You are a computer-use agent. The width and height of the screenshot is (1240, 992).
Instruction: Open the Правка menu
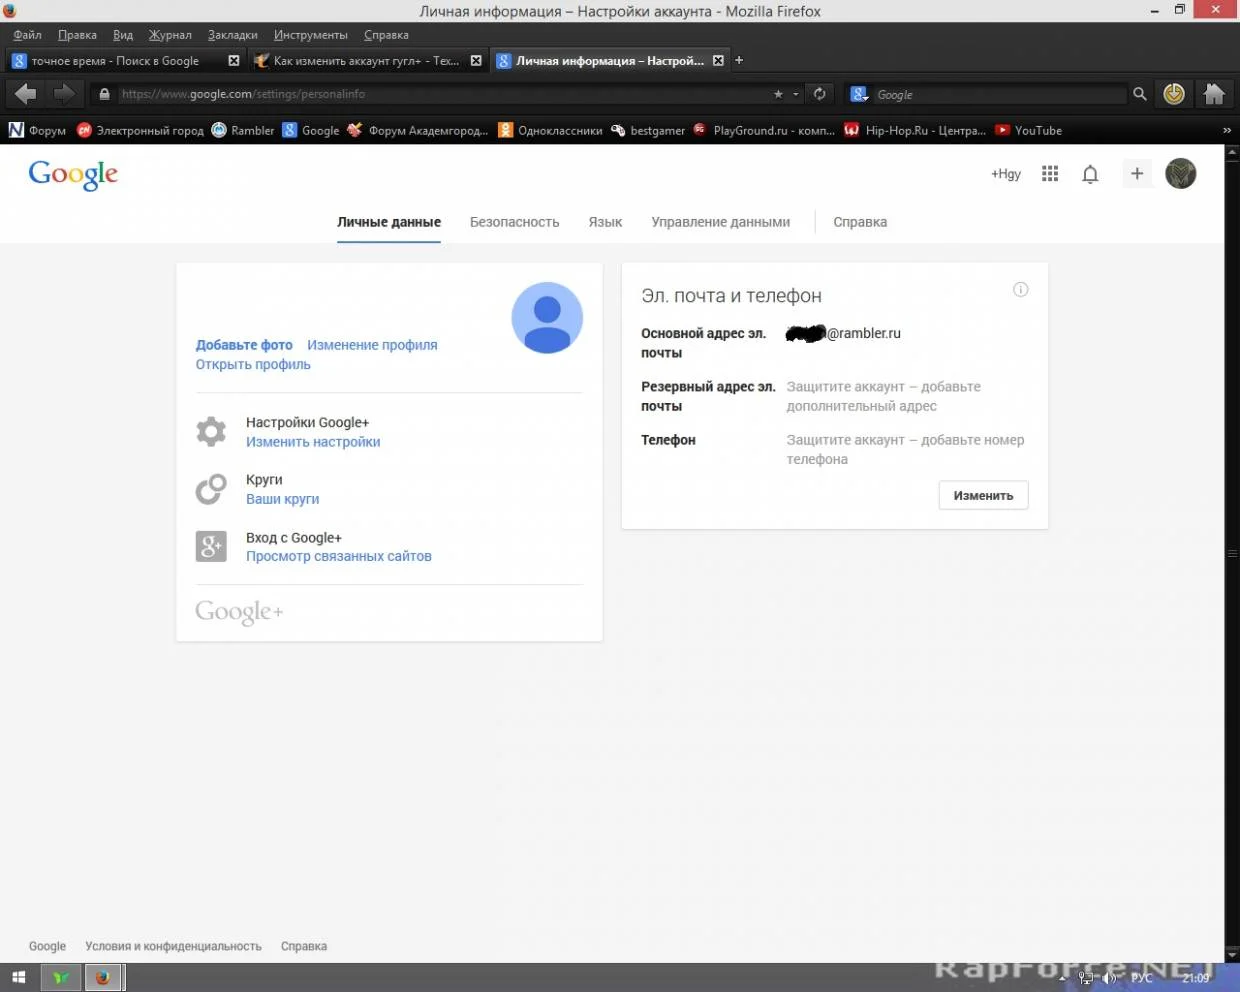pos(77,35)
